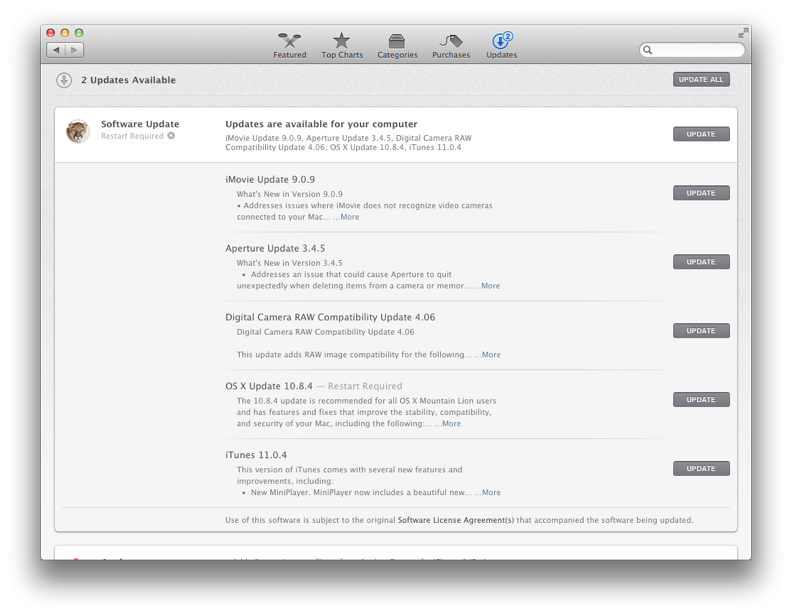
Task: Click the 'Software Update' title text
Action: [140, 124]
